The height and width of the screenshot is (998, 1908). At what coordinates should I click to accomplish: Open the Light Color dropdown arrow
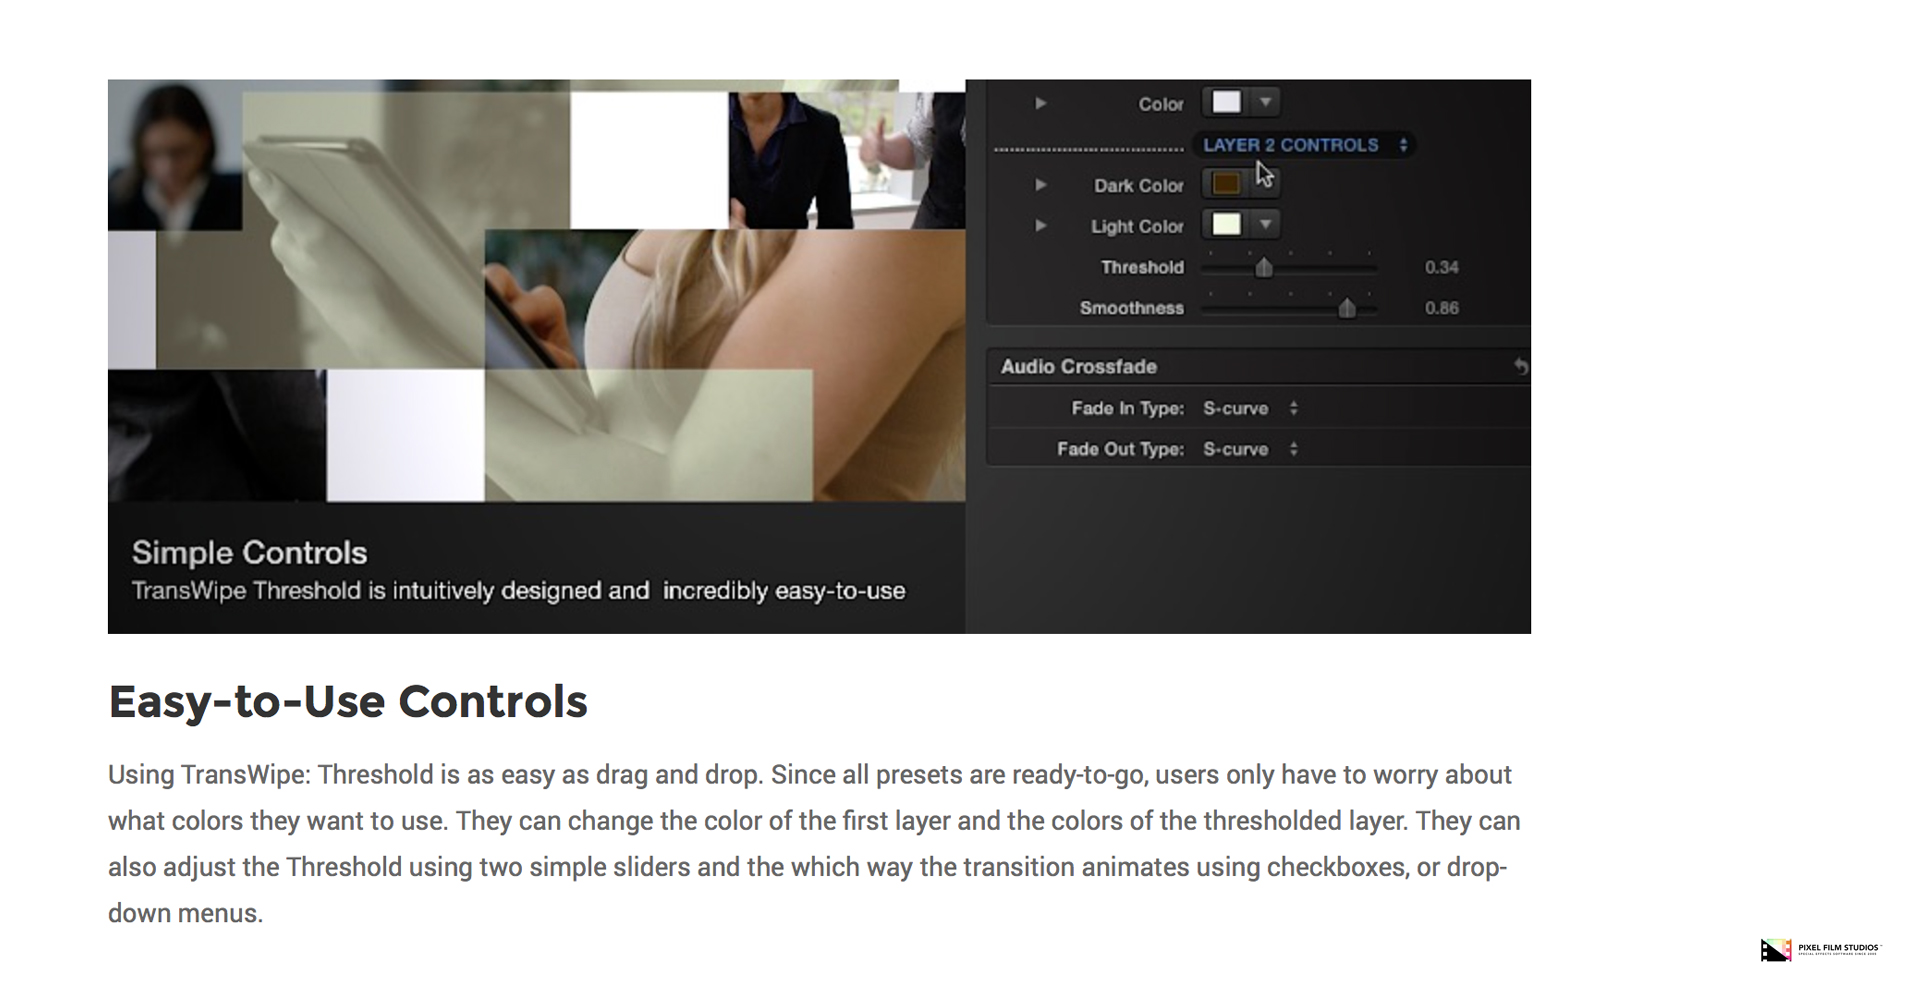1265,224
